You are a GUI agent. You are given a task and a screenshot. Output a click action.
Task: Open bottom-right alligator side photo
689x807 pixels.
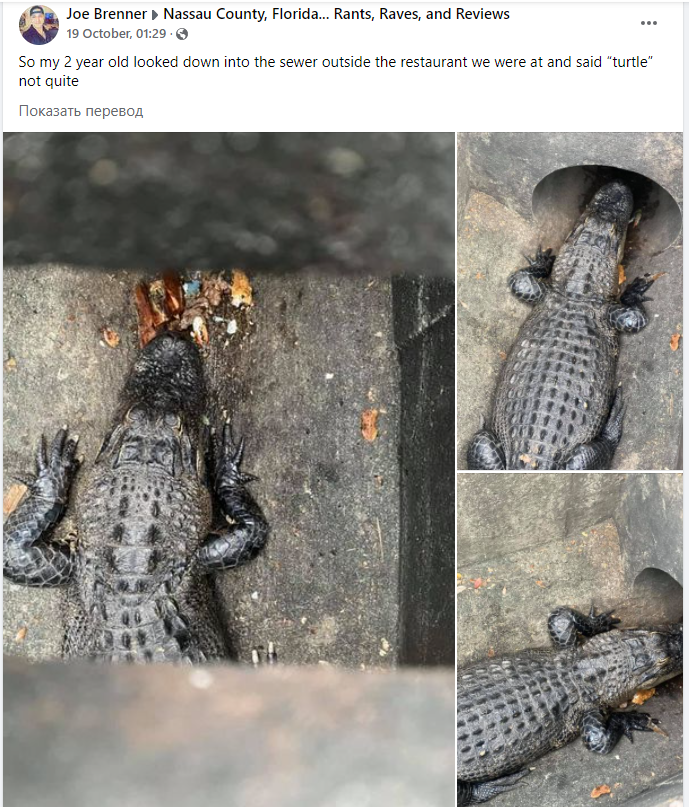pyautogui.click(x=570, y=640)
